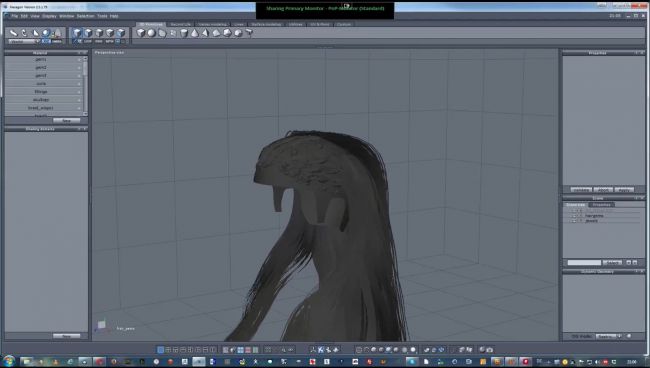This screenshot has height=368, width=650.
Task: Switch to the Properties tab in Scene panel
Action: pos(601,205)
